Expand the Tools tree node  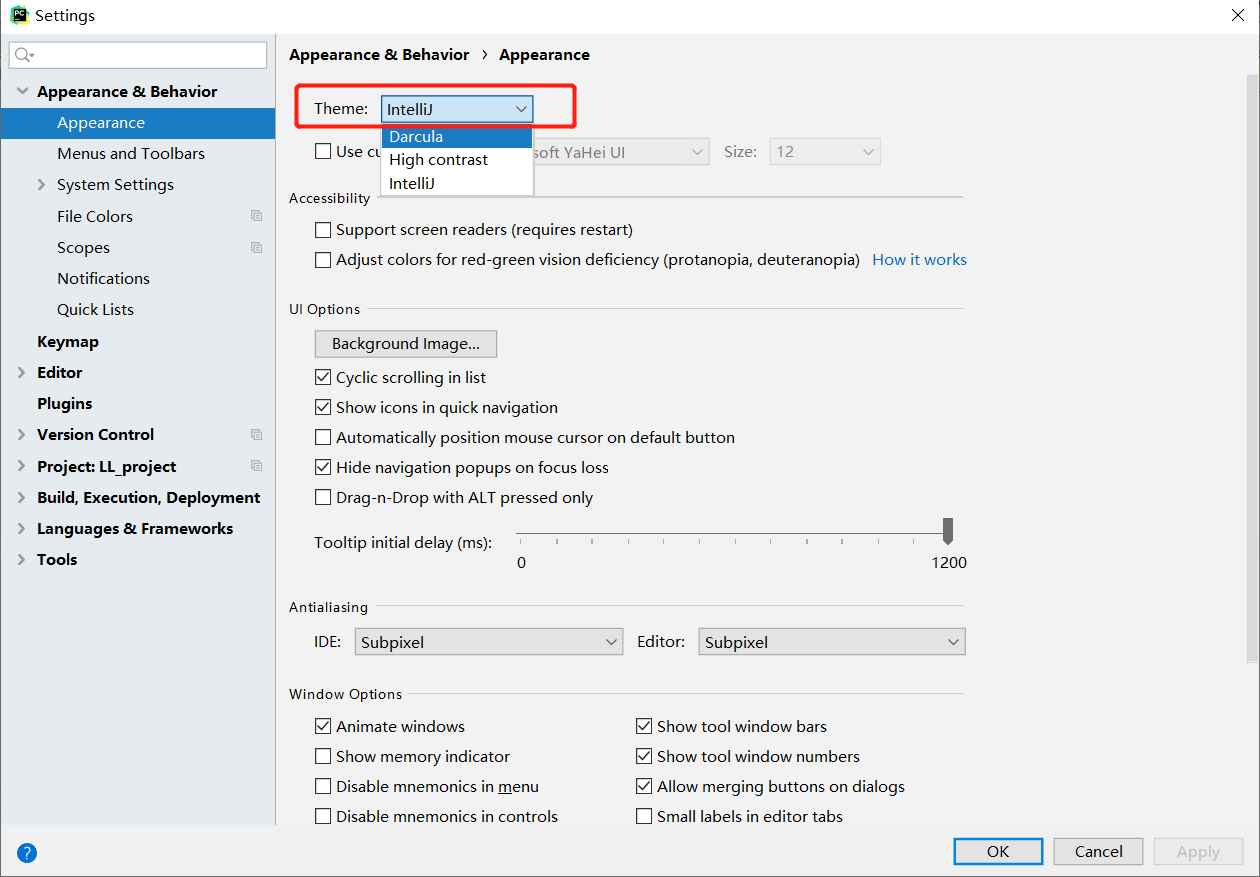(22, 560)
